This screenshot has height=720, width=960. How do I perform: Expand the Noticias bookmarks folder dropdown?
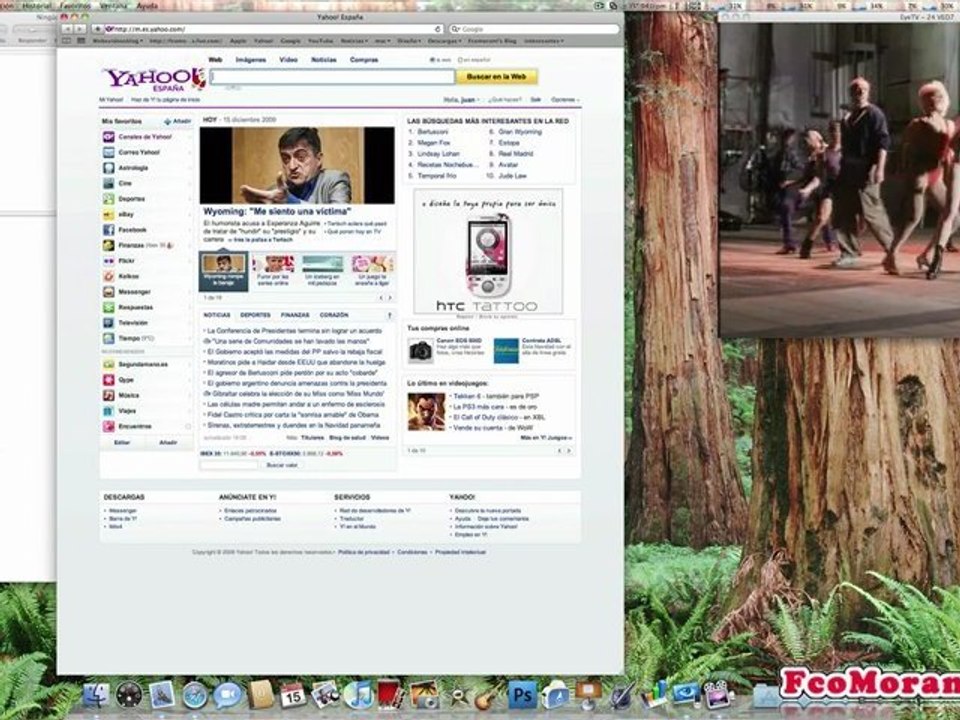click(354, 41)
